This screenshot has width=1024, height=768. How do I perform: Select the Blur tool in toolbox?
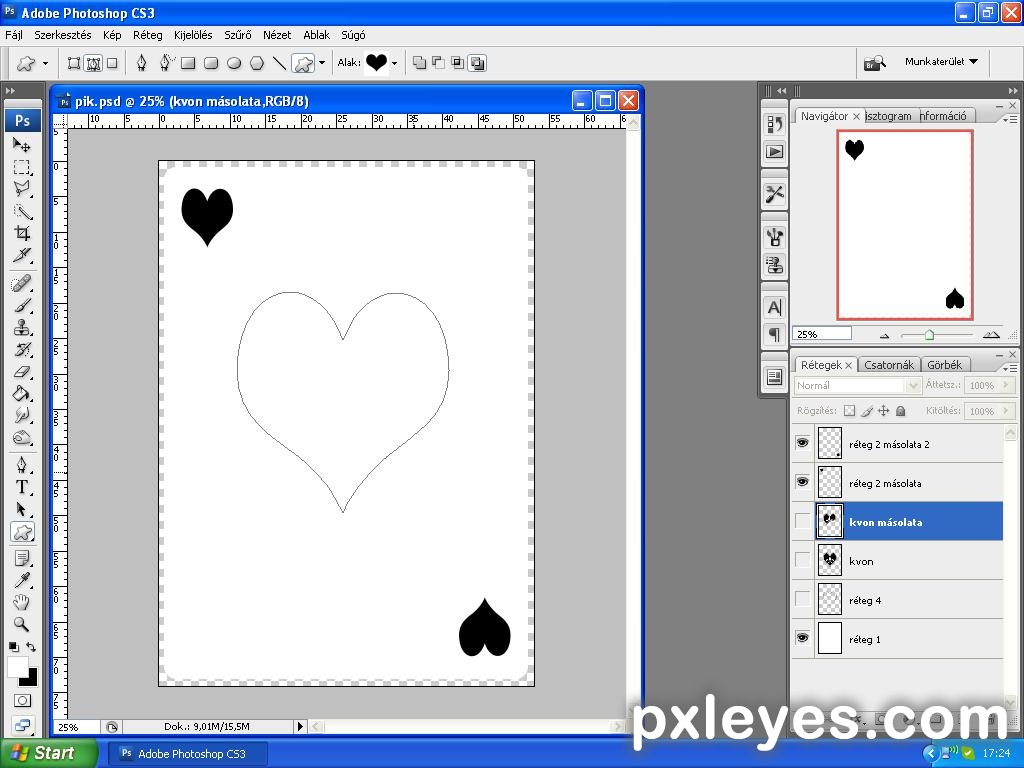pyautogui.click(x=22, y=415)
